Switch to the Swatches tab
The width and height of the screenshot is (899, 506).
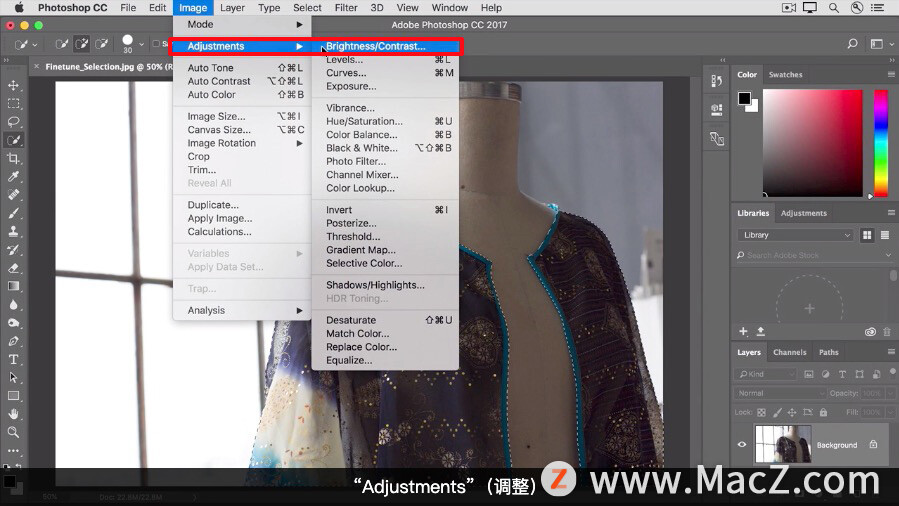click(x=785, y=74)
